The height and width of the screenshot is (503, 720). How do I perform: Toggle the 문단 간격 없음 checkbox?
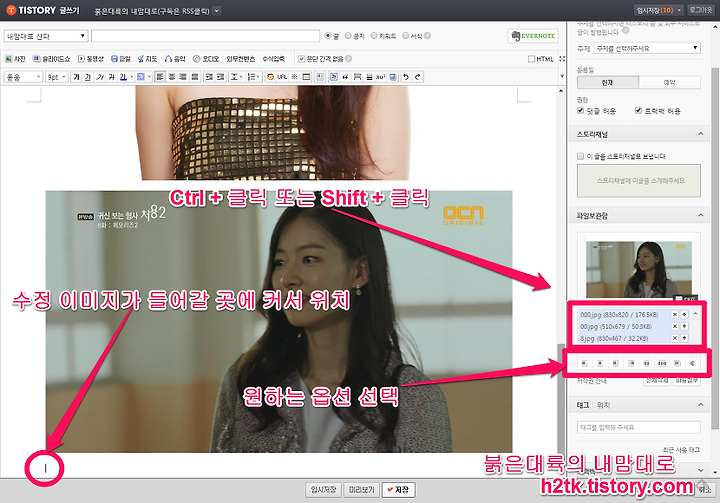301,59
